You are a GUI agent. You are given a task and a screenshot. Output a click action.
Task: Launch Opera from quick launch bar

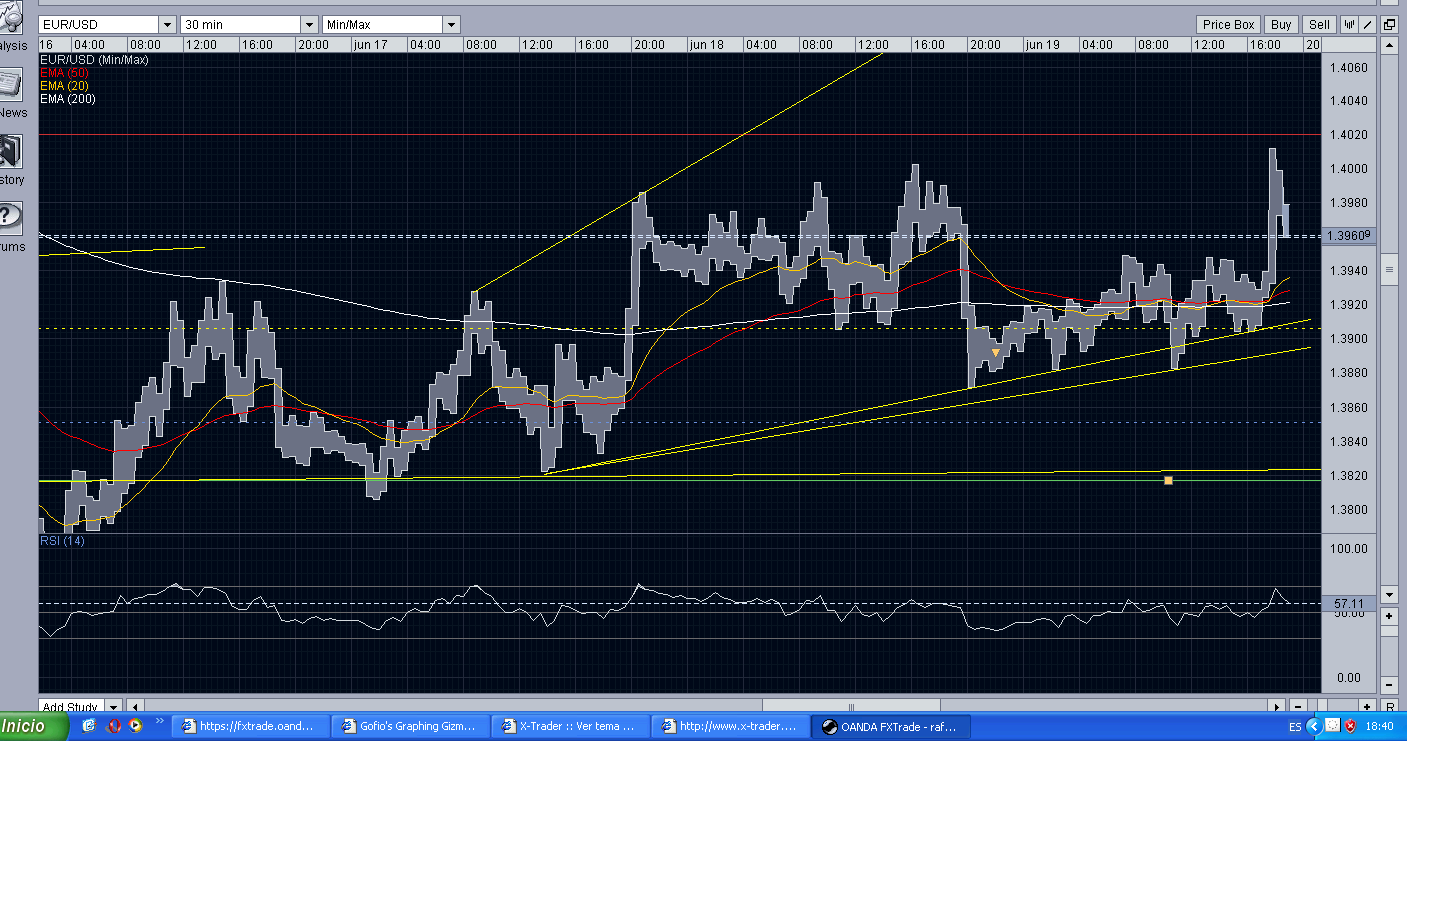pyautogui.click(x=113, y=726)
